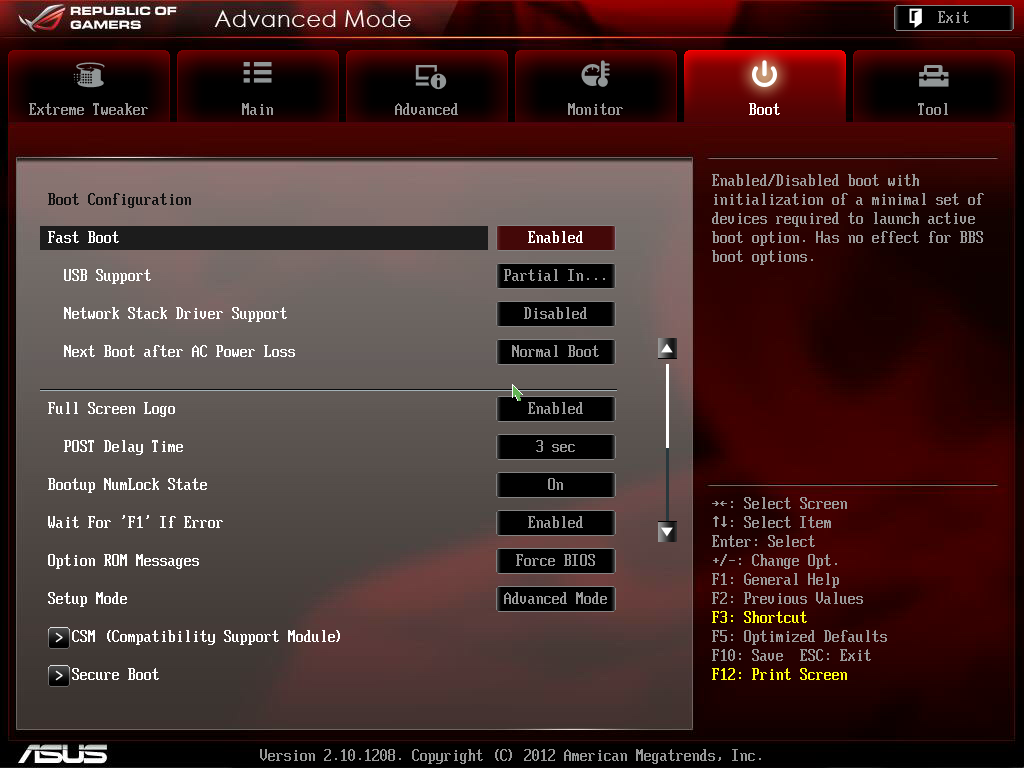This screenshot has width=1024, height=768.
Task: Click the F2: Previous Values hint
Action: 787,599
